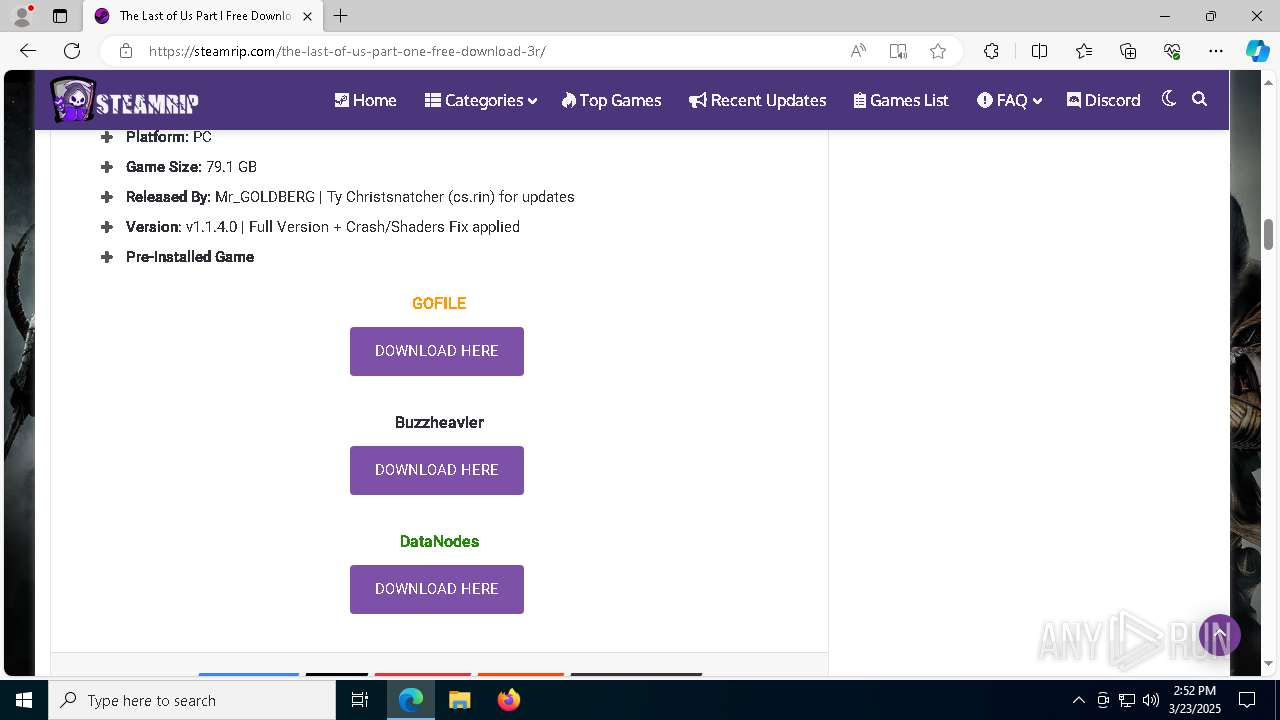Open Task View on taskbar
The height and width of the screenshot is (720, 1280).
coord(361,700)
